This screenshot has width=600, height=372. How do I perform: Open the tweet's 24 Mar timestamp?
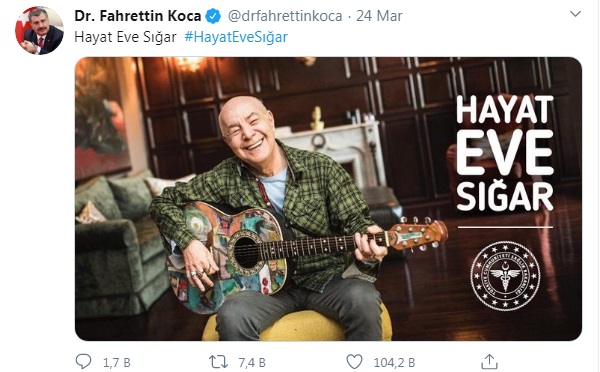(379, 16)
